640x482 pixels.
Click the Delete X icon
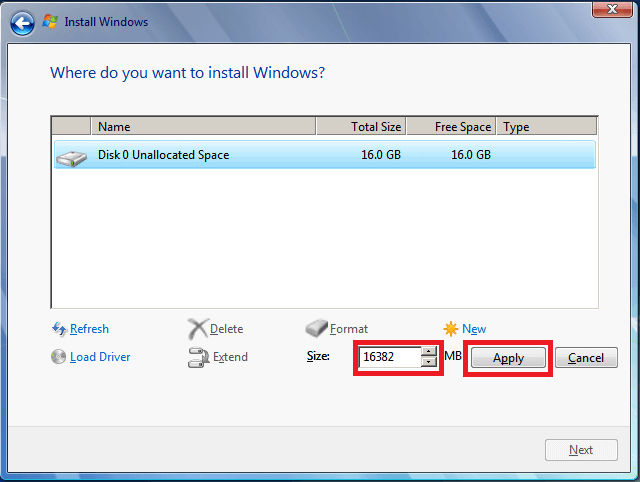(198, 329)
